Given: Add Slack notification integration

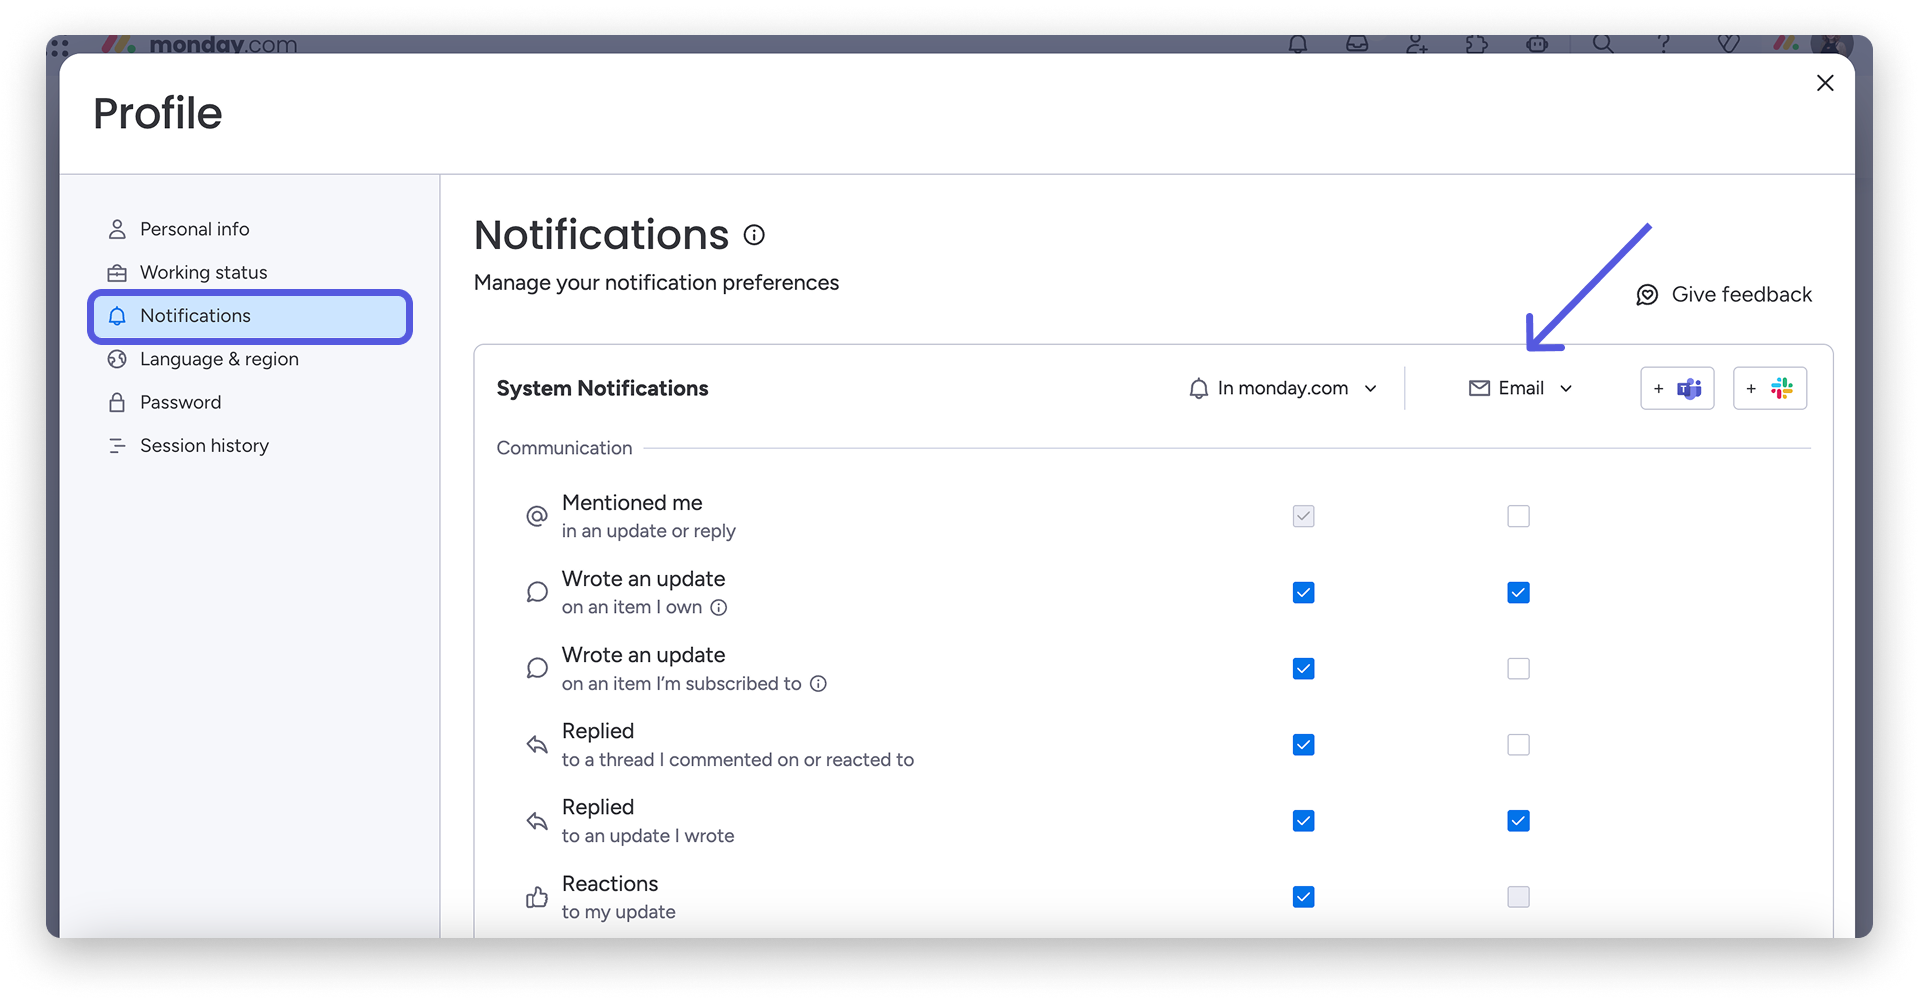Looking at the screenshot, I should point(1769,388).
